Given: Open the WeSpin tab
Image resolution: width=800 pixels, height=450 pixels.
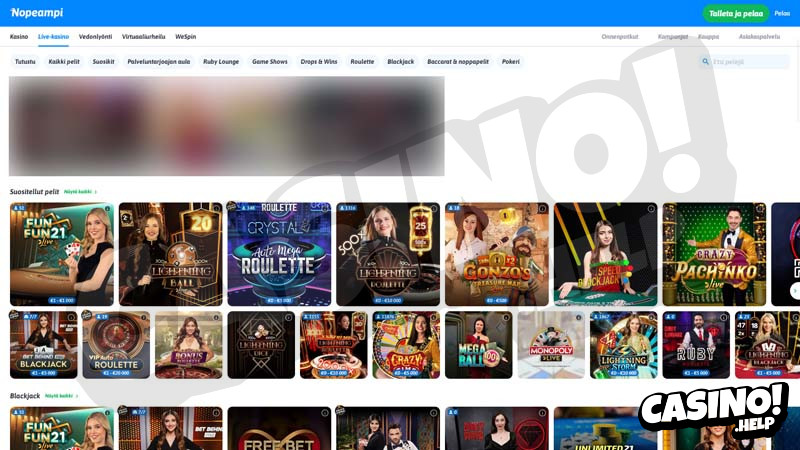Looking at the screenshot, I should click(186, 37).
